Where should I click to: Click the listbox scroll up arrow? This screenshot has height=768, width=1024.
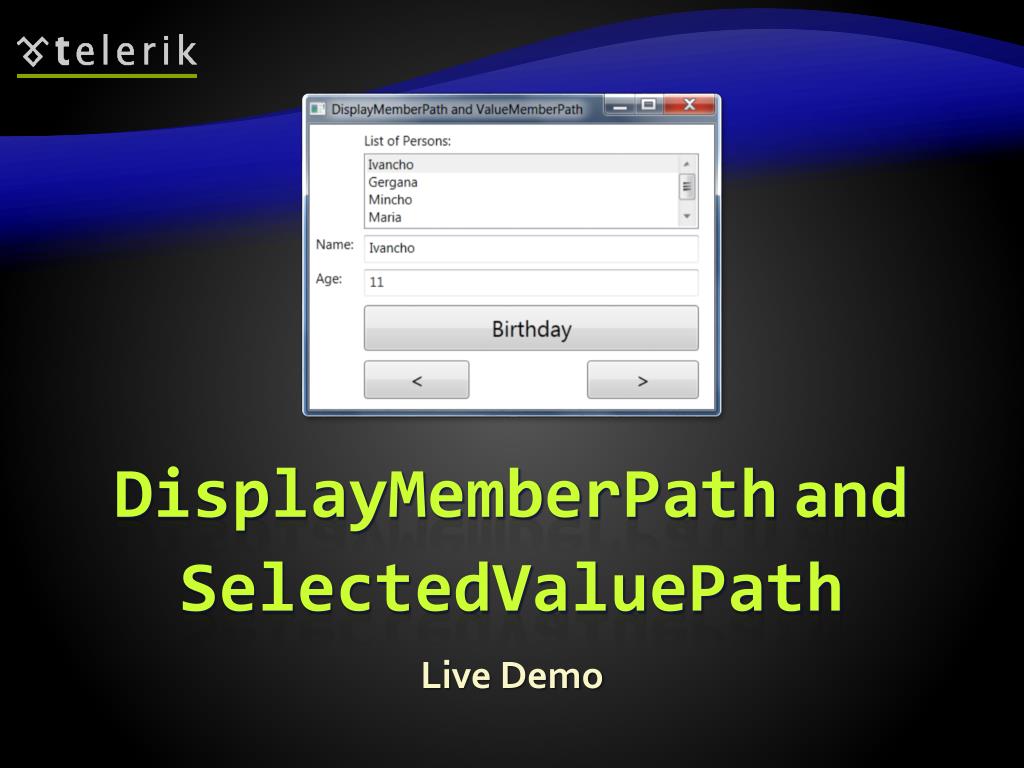pyautogui.click(x=686, y=164)
